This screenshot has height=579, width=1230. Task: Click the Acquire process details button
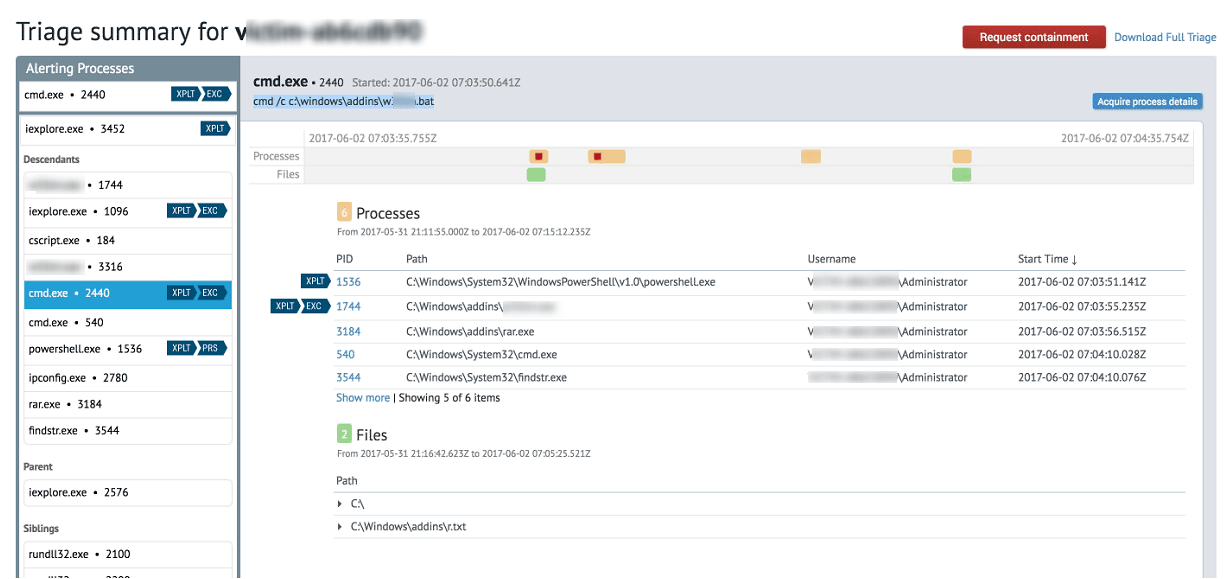[1147, 101]
